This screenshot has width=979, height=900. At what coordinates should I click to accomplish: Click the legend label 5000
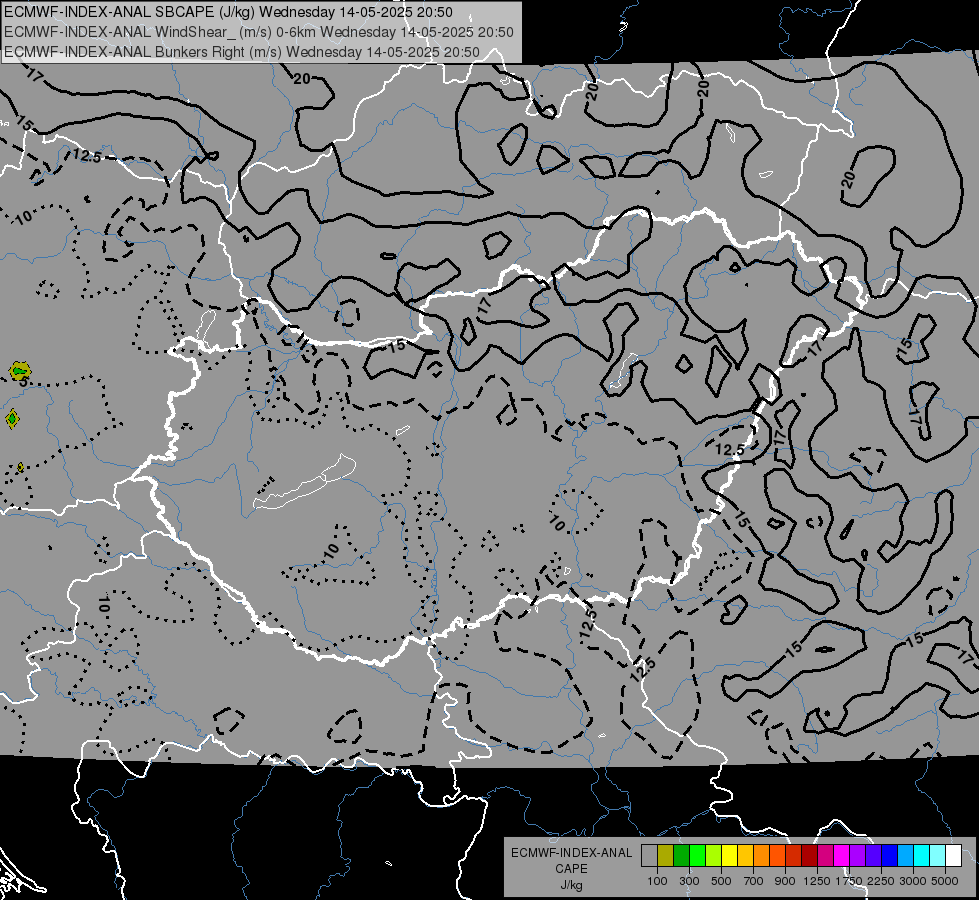coord(945,881)
